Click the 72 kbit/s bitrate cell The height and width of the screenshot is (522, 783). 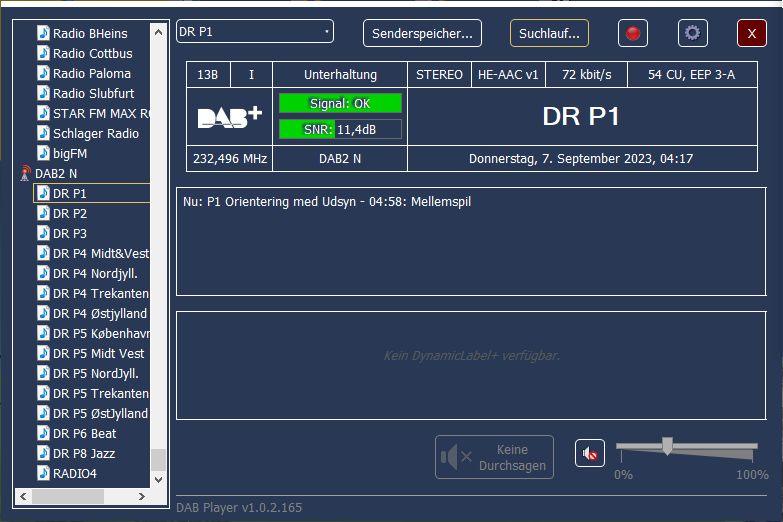pyautogui.click(x=586, y=74)
